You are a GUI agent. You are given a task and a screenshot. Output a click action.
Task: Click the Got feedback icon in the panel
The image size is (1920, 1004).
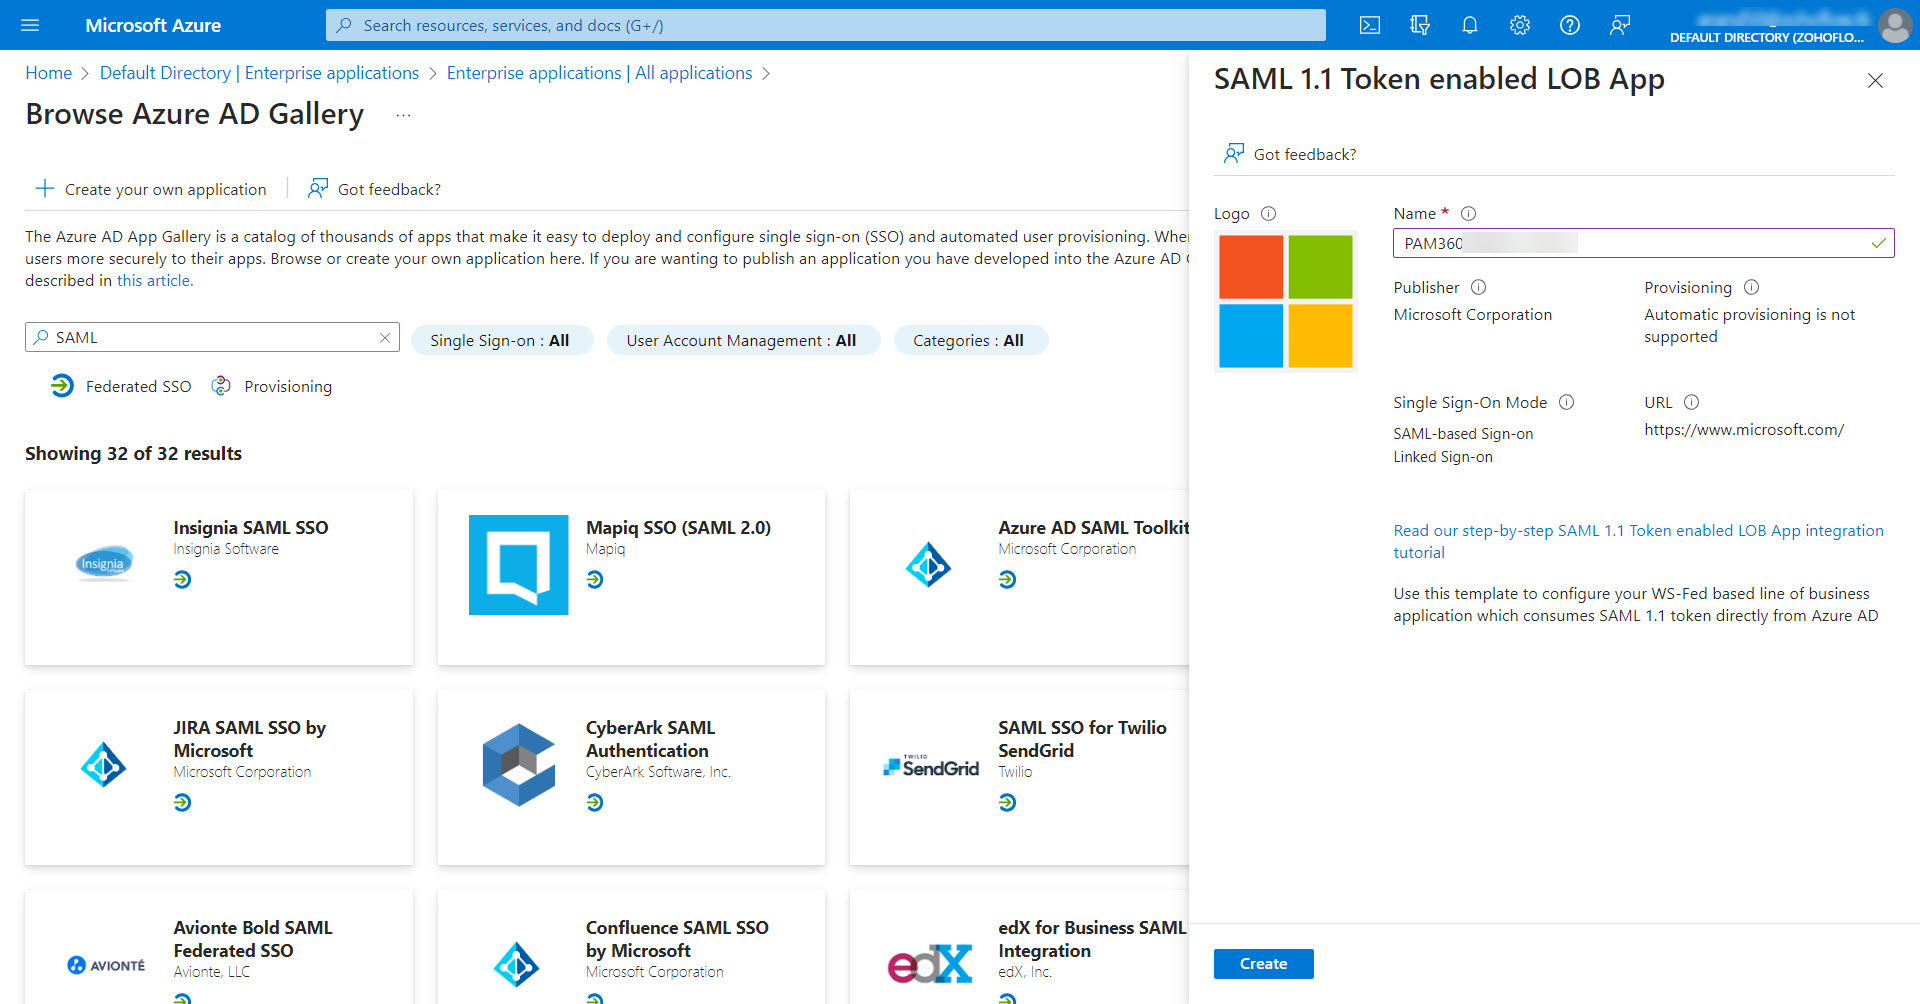click(1233, 153)
